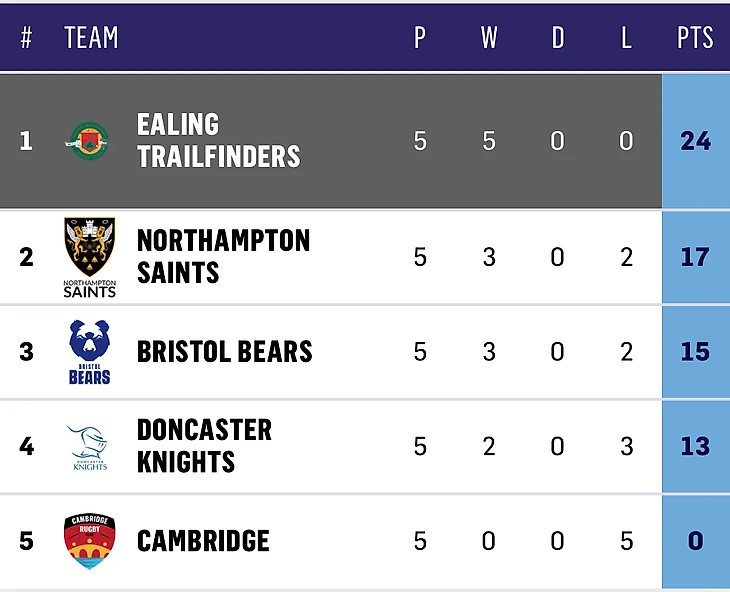730x592 pixels.
Task: Click Cambridge's 0 points cell
Action: [x=695, y=541]
